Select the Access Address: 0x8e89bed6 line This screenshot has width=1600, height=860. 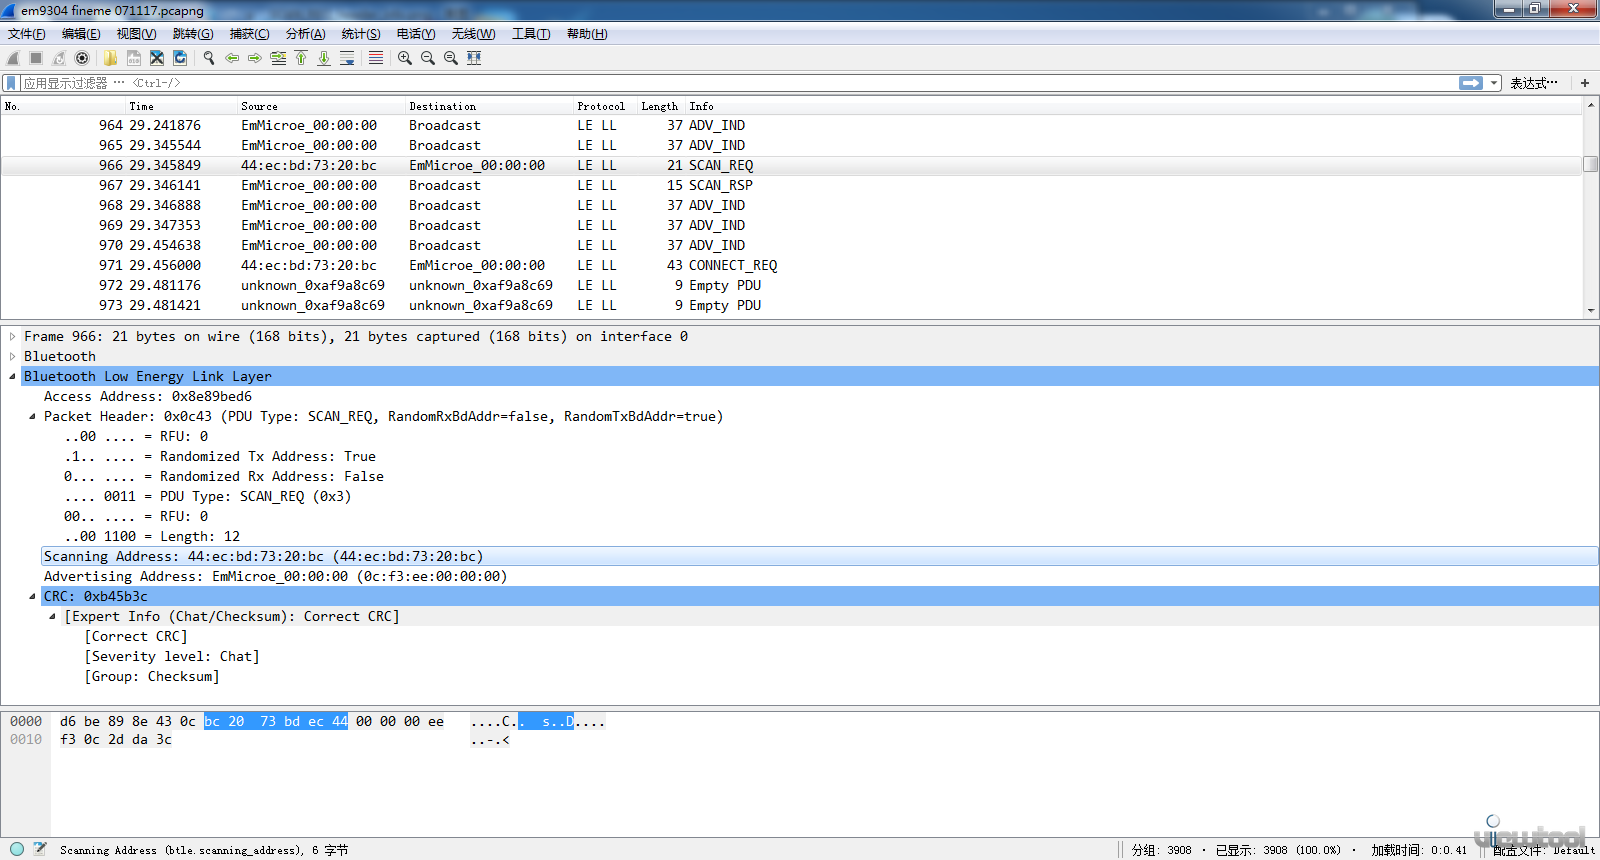[148, 397]
